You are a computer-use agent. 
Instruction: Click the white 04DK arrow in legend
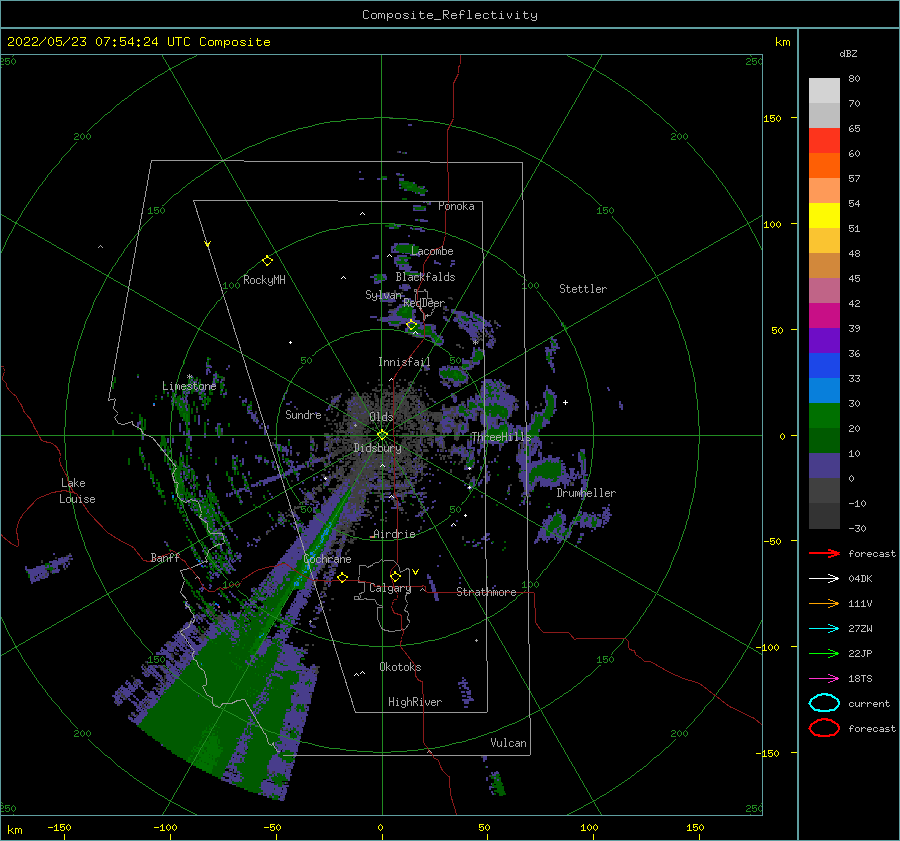pos(824,579)
